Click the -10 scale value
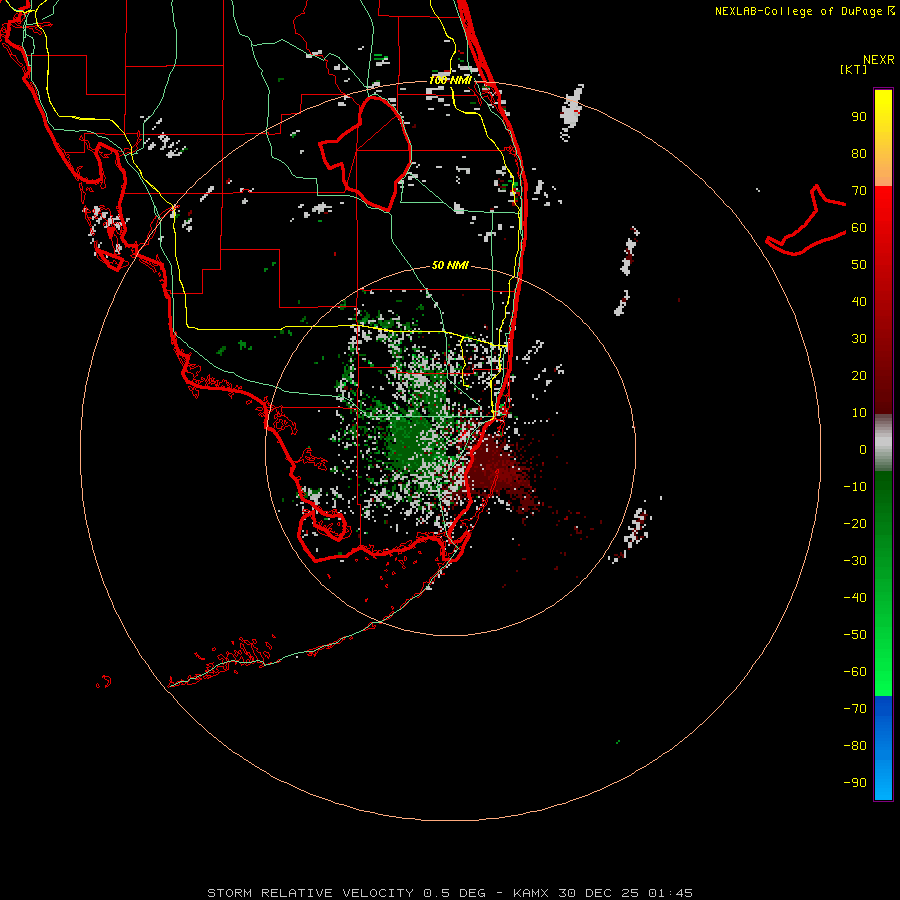 coord(855,487)
